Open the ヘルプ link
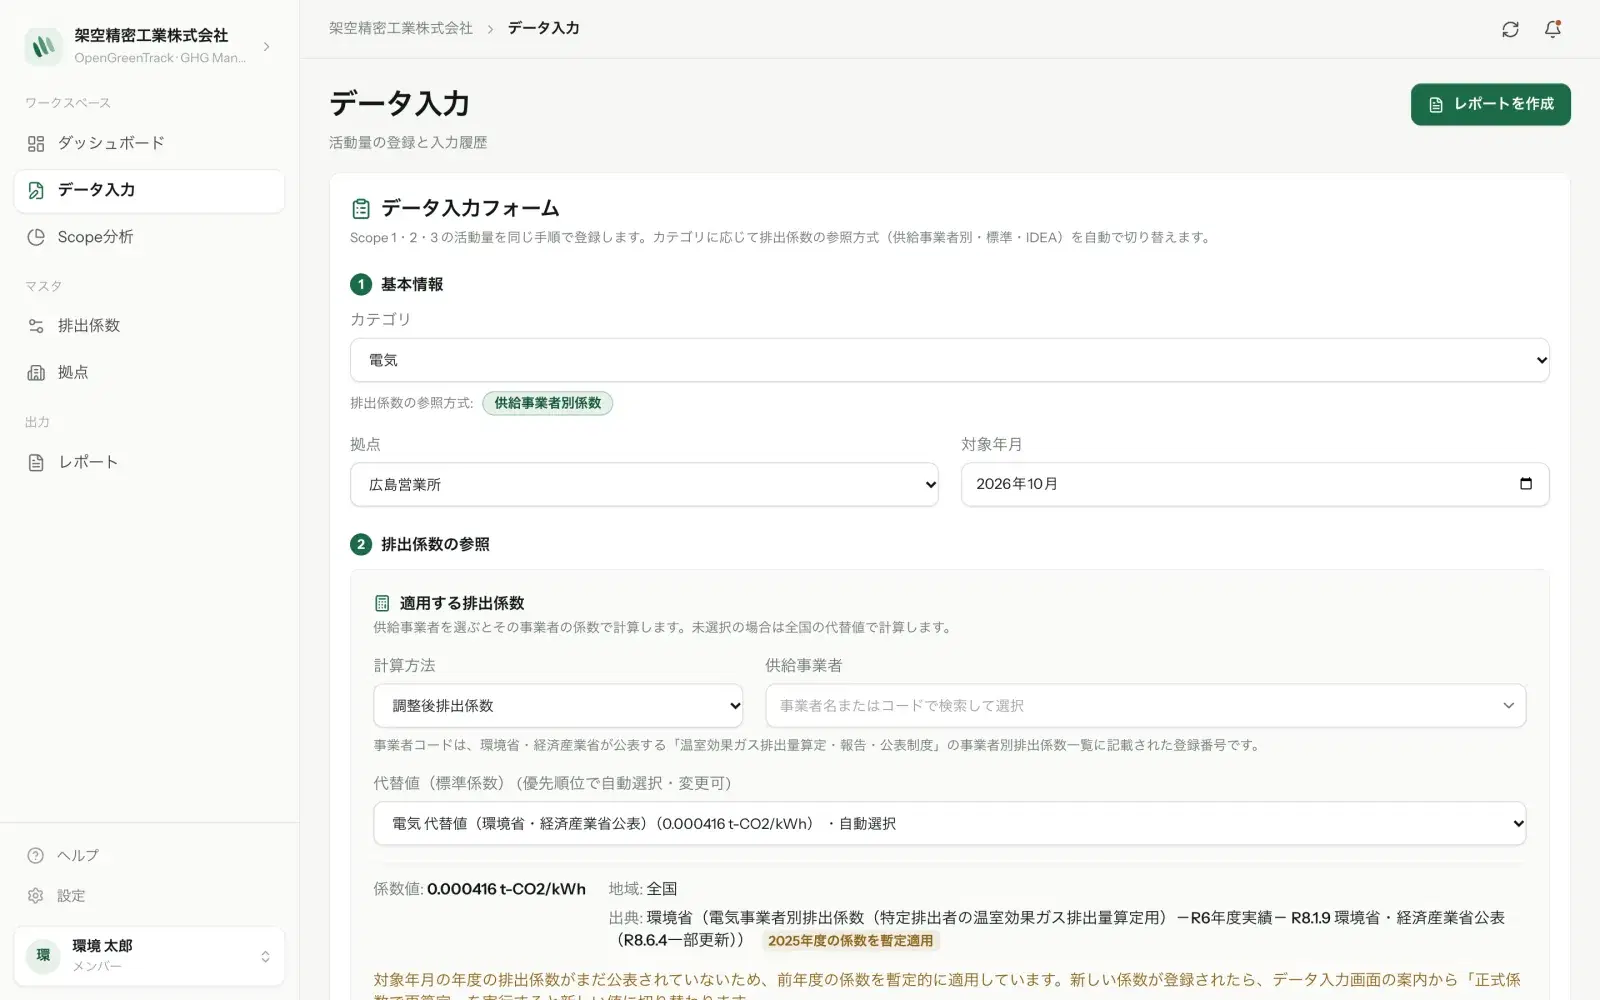The width and height of the screenshot is (1600, 1000). click(x=149, y=856)
